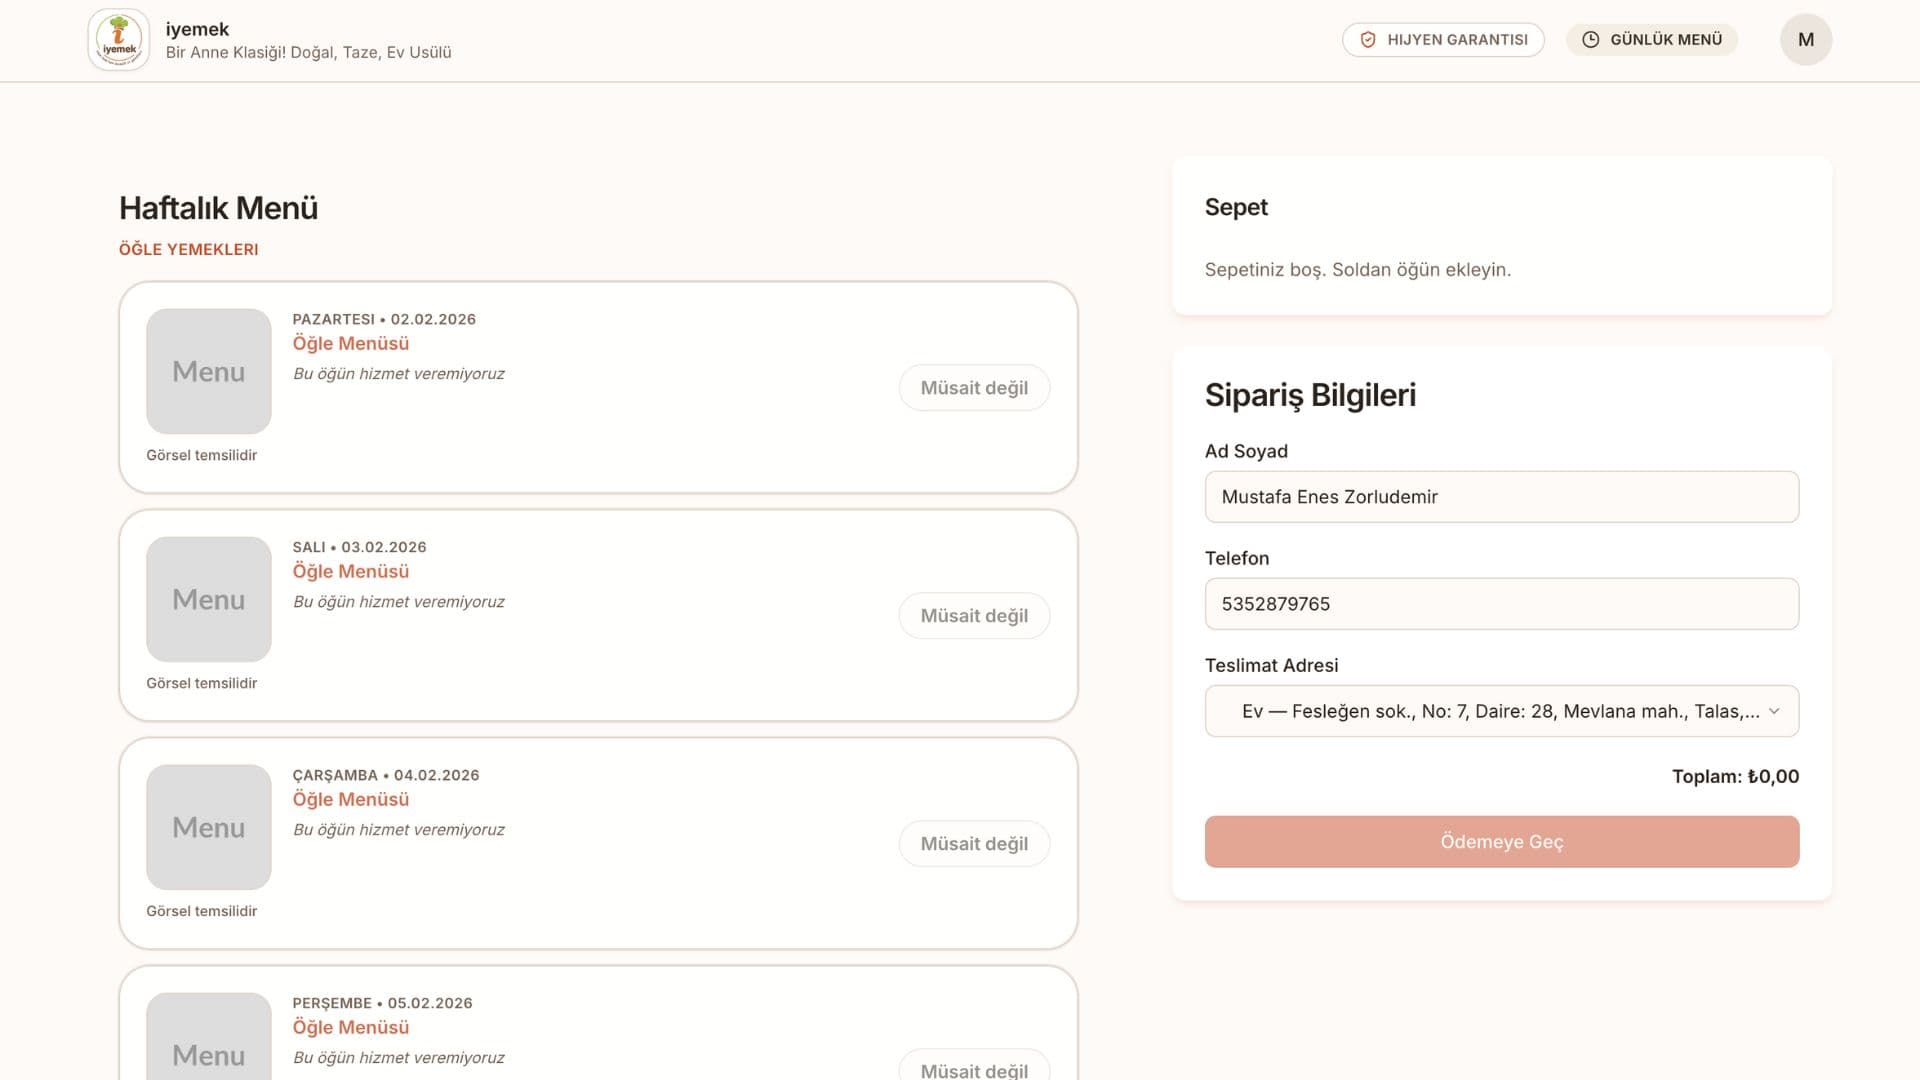Click the Salı Menu placeholder image

(209, 599)
